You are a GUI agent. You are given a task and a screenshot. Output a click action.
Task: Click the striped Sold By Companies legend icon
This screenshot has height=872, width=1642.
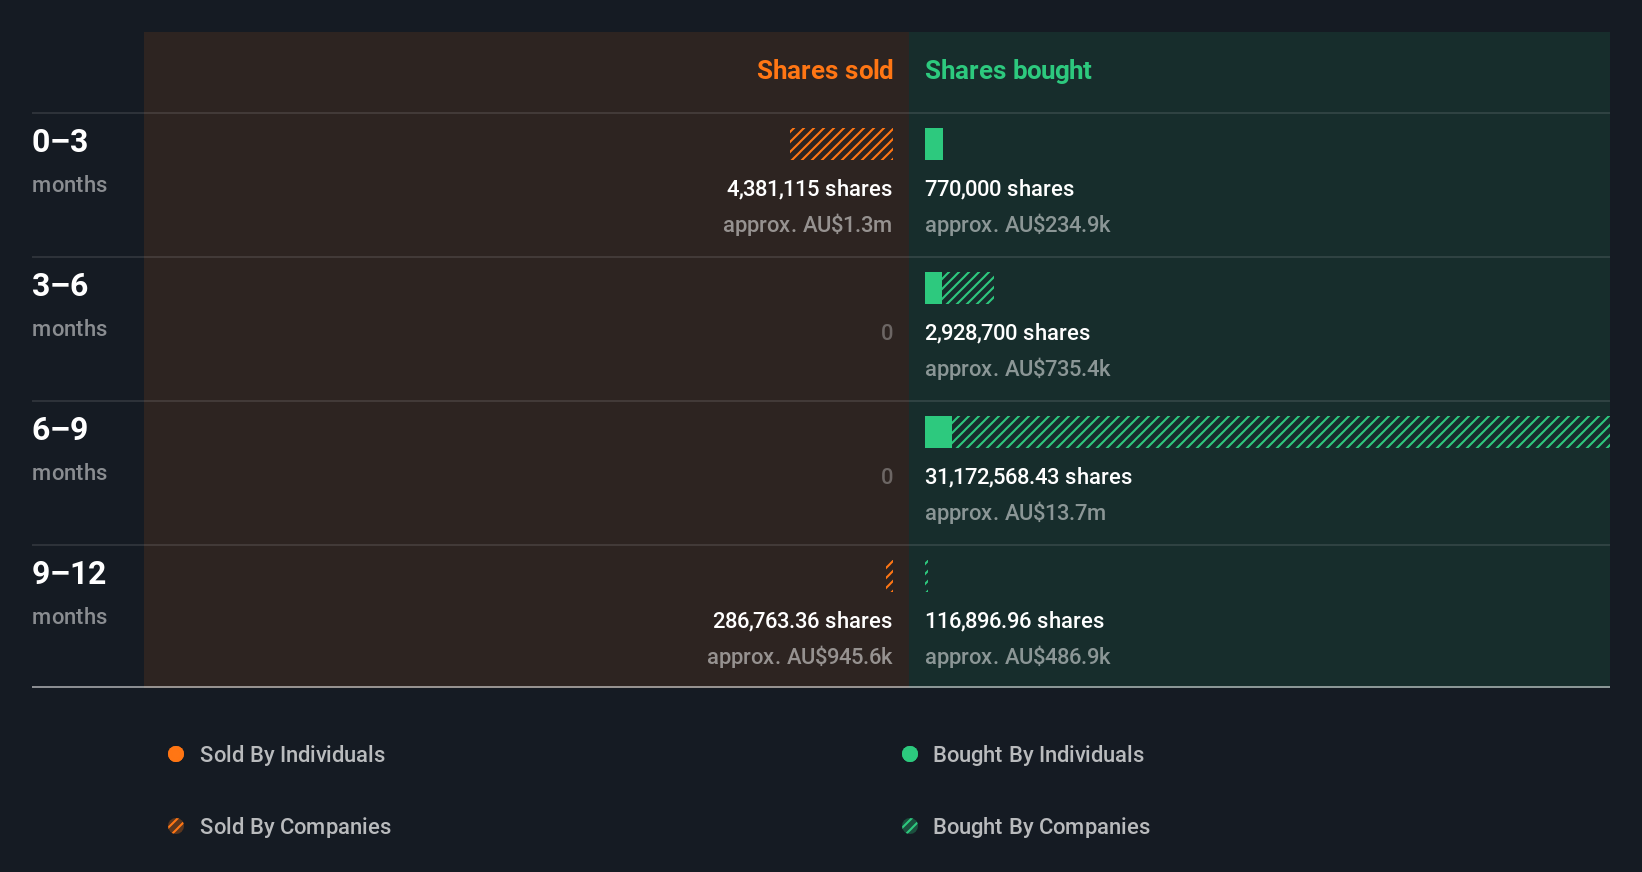coord(176,826)
